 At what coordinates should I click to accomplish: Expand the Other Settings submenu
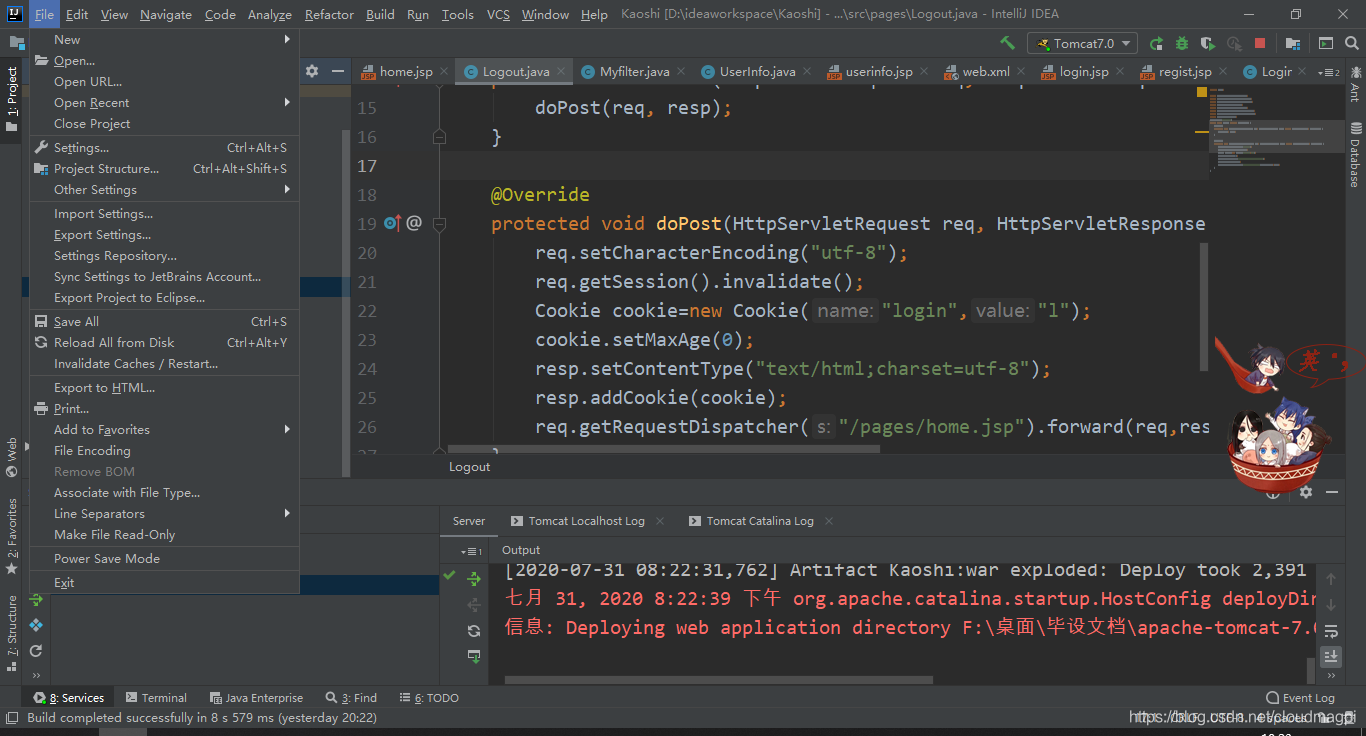[165, 189]
